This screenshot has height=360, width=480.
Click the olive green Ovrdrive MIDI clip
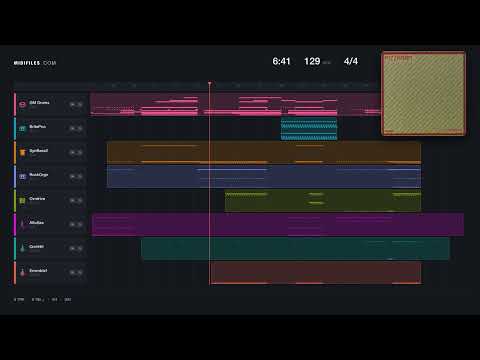[323, 200]
